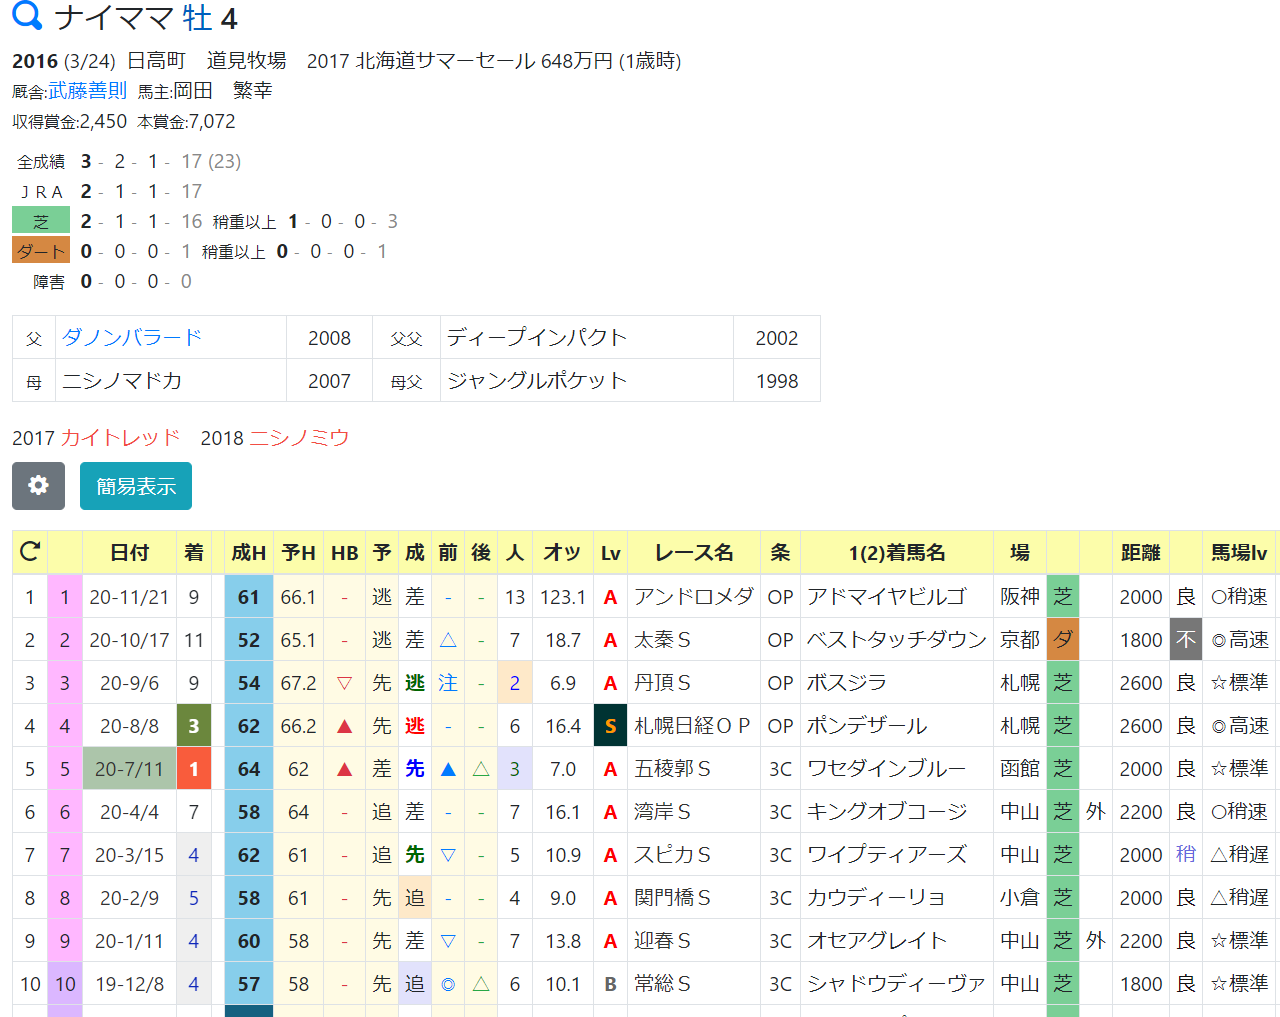Screen dimensions: 1280x1017
Task: Select the green 芝 label in the record summary
Action: pos(41,221)
